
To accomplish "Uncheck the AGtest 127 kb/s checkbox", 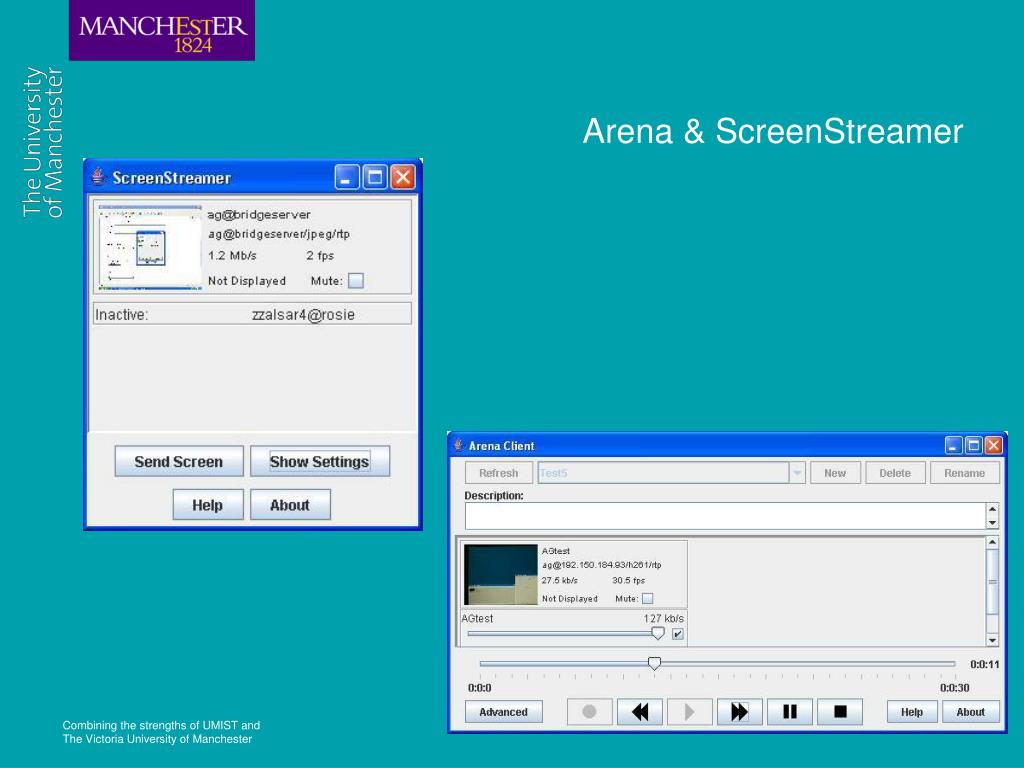I will tap(678, 634).
